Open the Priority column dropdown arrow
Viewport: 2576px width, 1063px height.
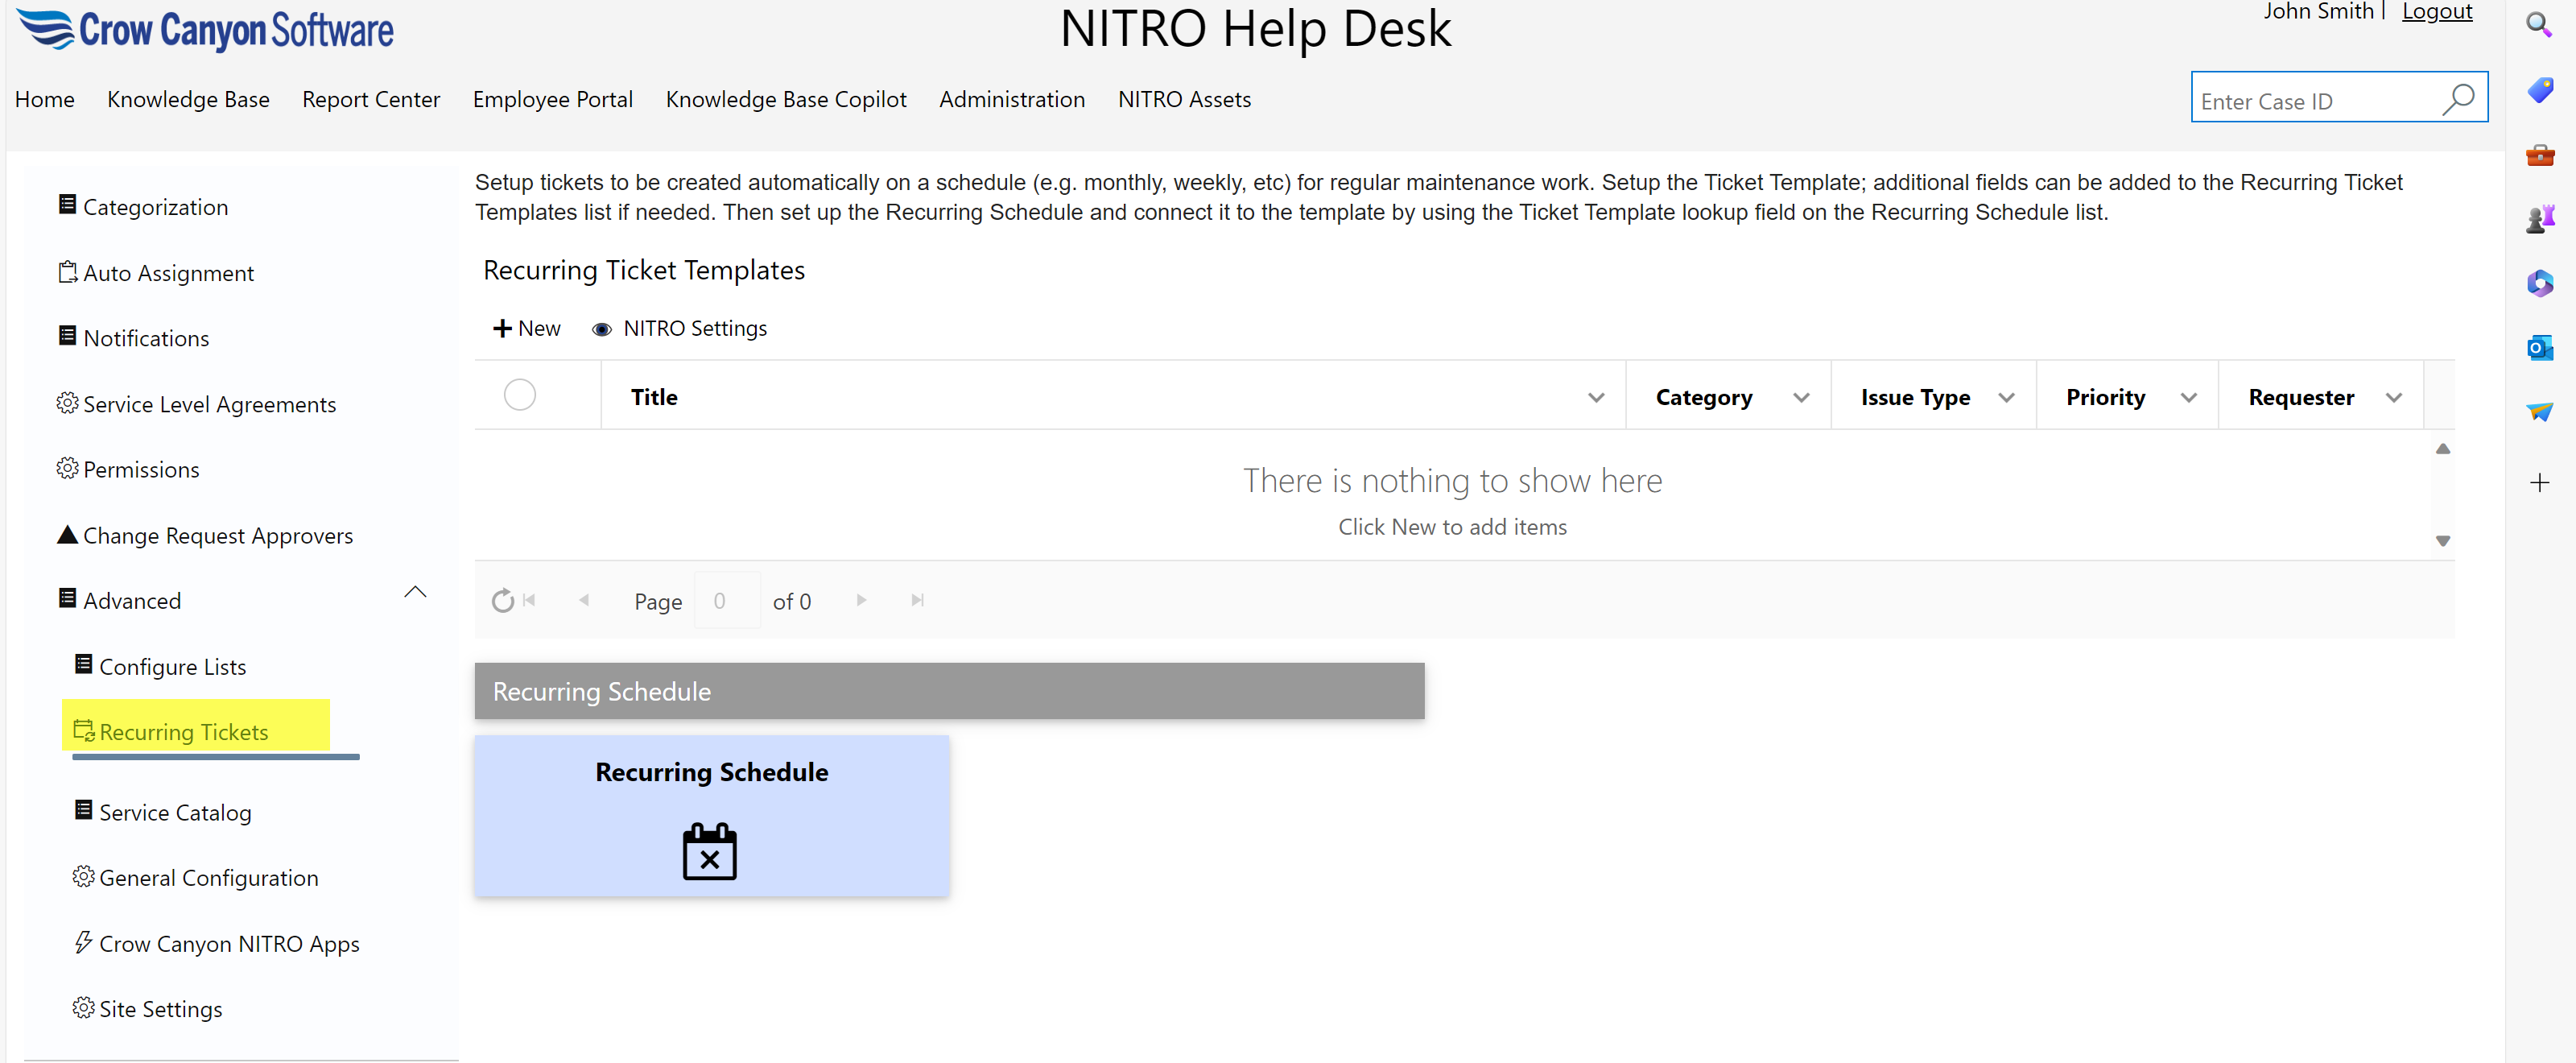coord(2188,397)
